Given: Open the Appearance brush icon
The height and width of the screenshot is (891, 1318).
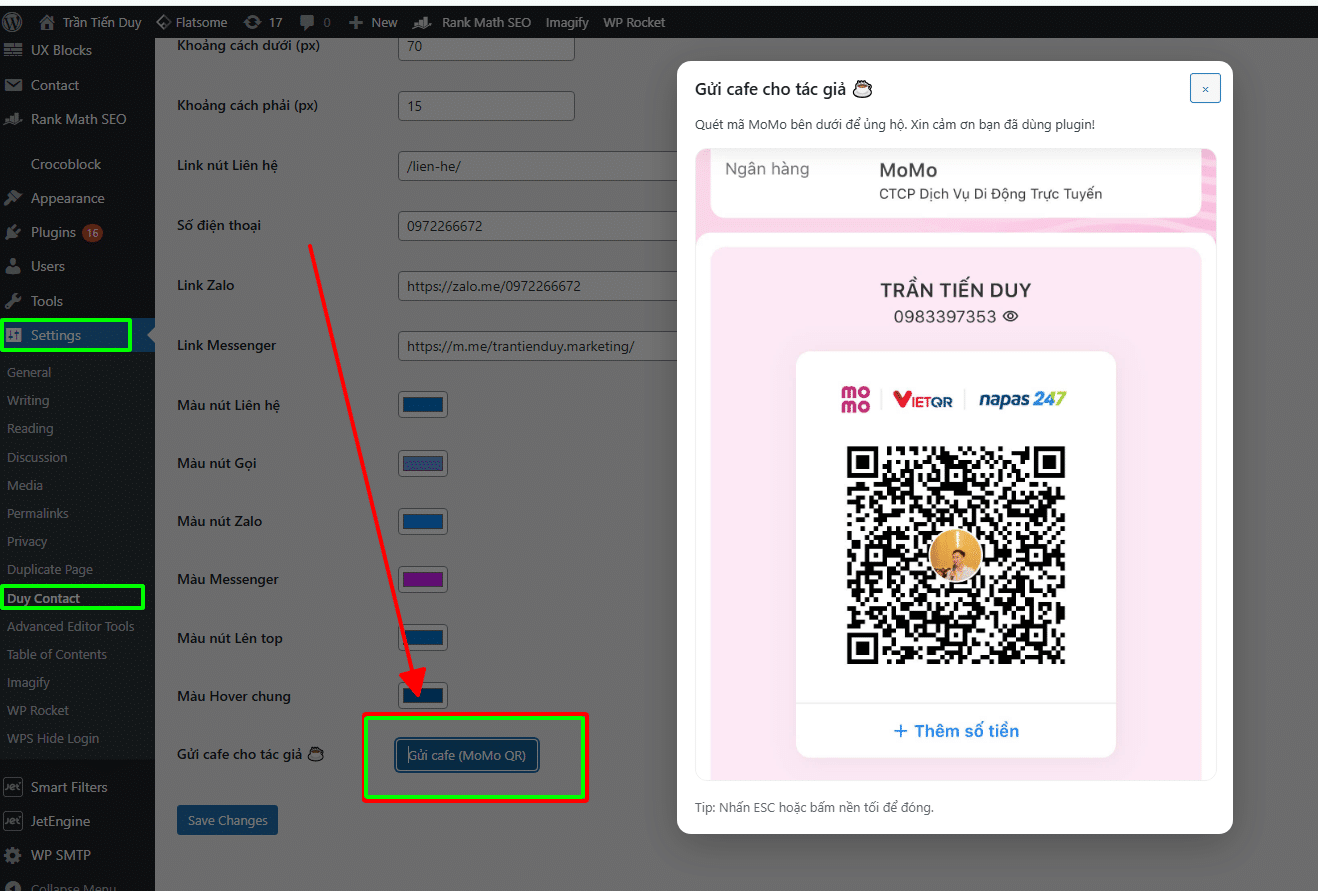Looking at the screenshot, I should 14,198.
